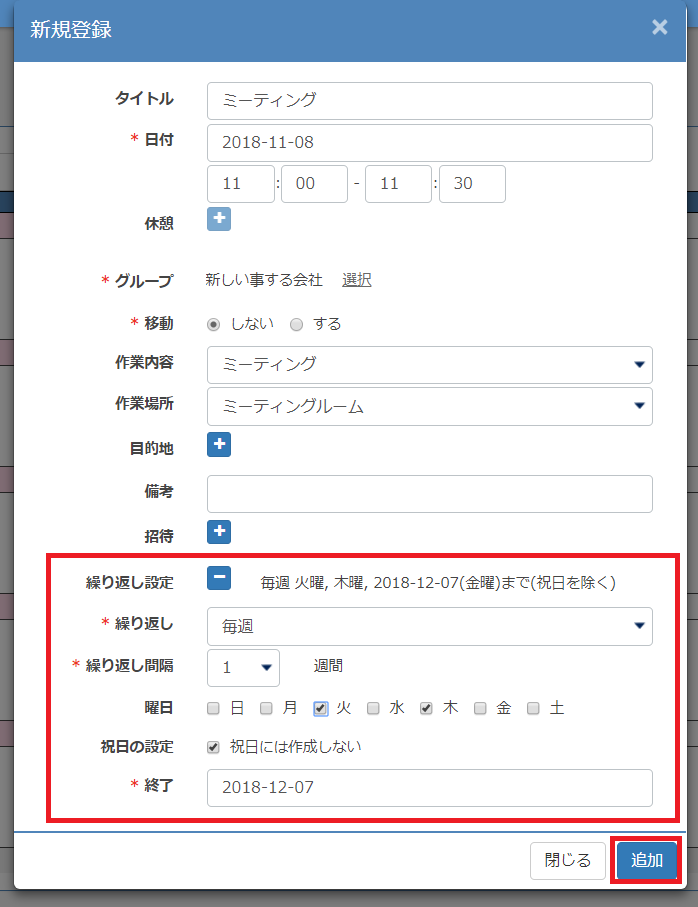Close the 新規登録 dialog with the X

[660, 27]
